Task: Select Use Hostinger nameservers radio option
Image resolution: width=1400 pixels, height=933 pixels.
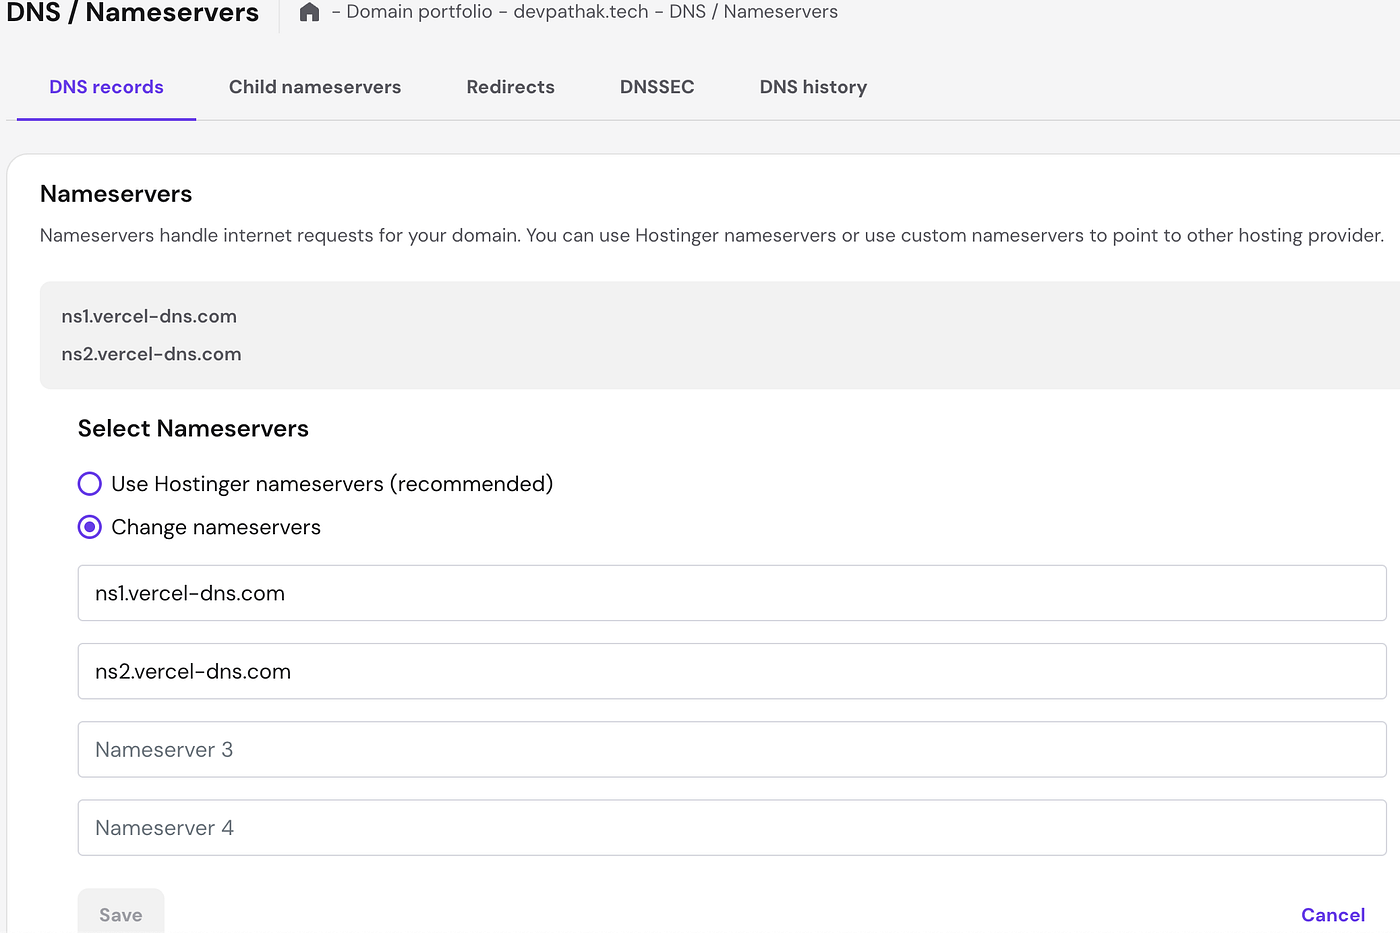Action: tap(90, 484)
